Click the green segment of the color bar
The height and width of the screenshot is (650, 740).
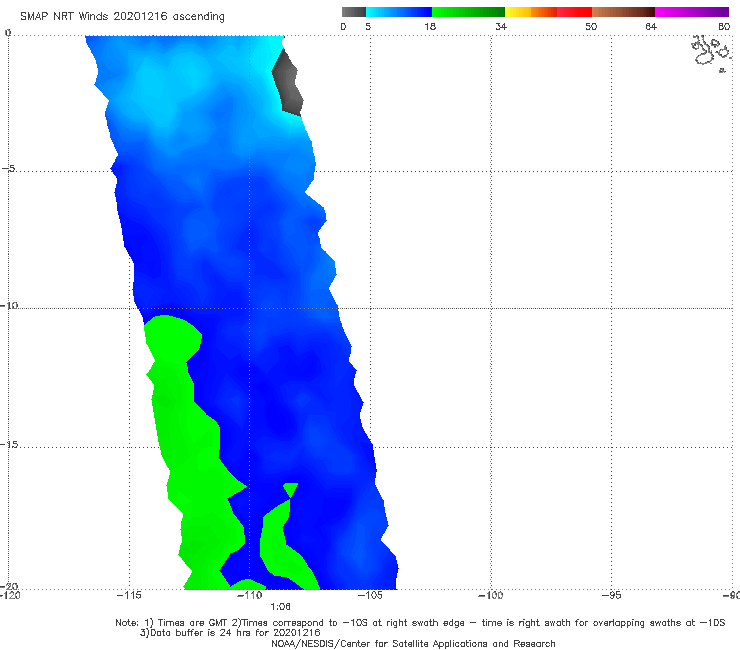click(x=468, y=12)
